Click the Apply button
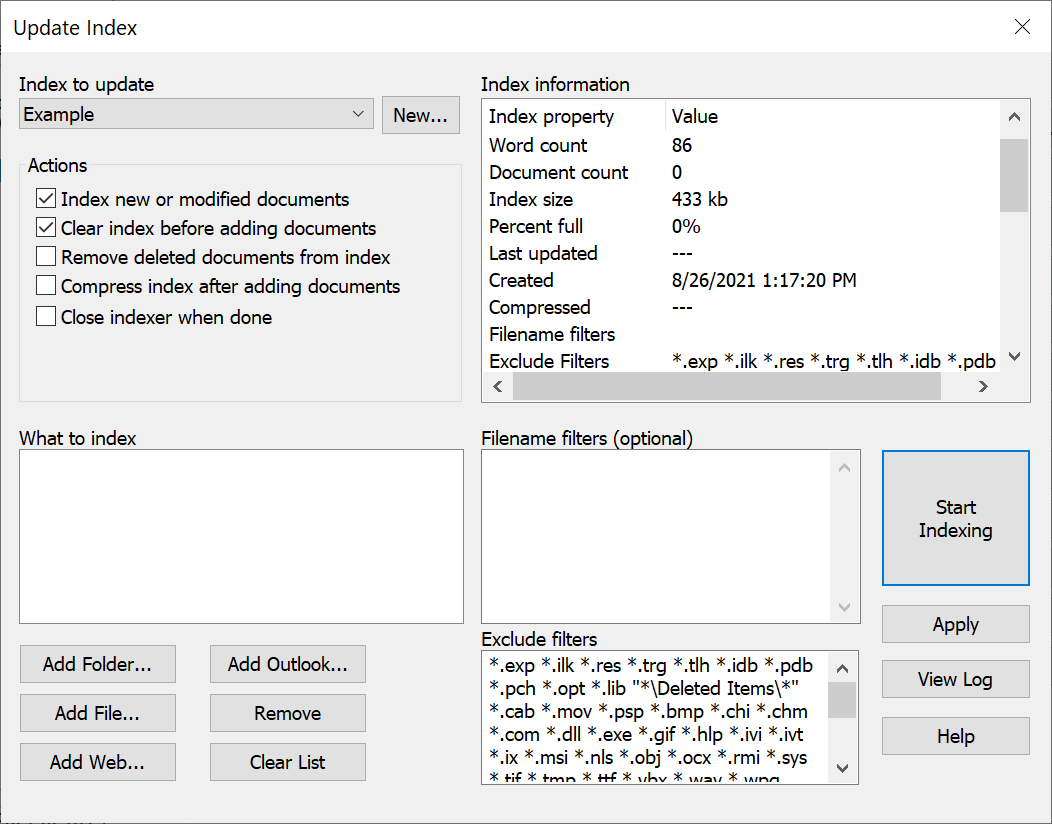Screen dimensions: 1052x824 coord(955,625)
